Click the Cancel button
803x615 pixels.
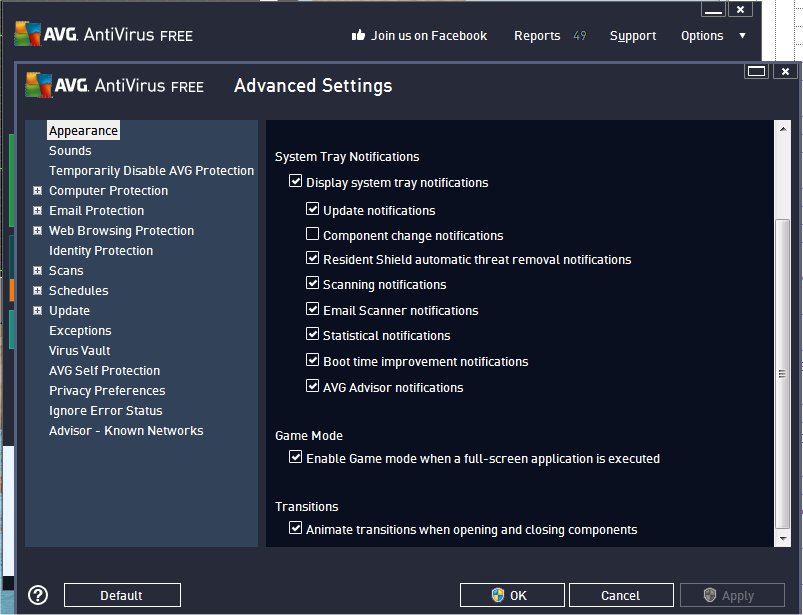click(x=621, y=595)
